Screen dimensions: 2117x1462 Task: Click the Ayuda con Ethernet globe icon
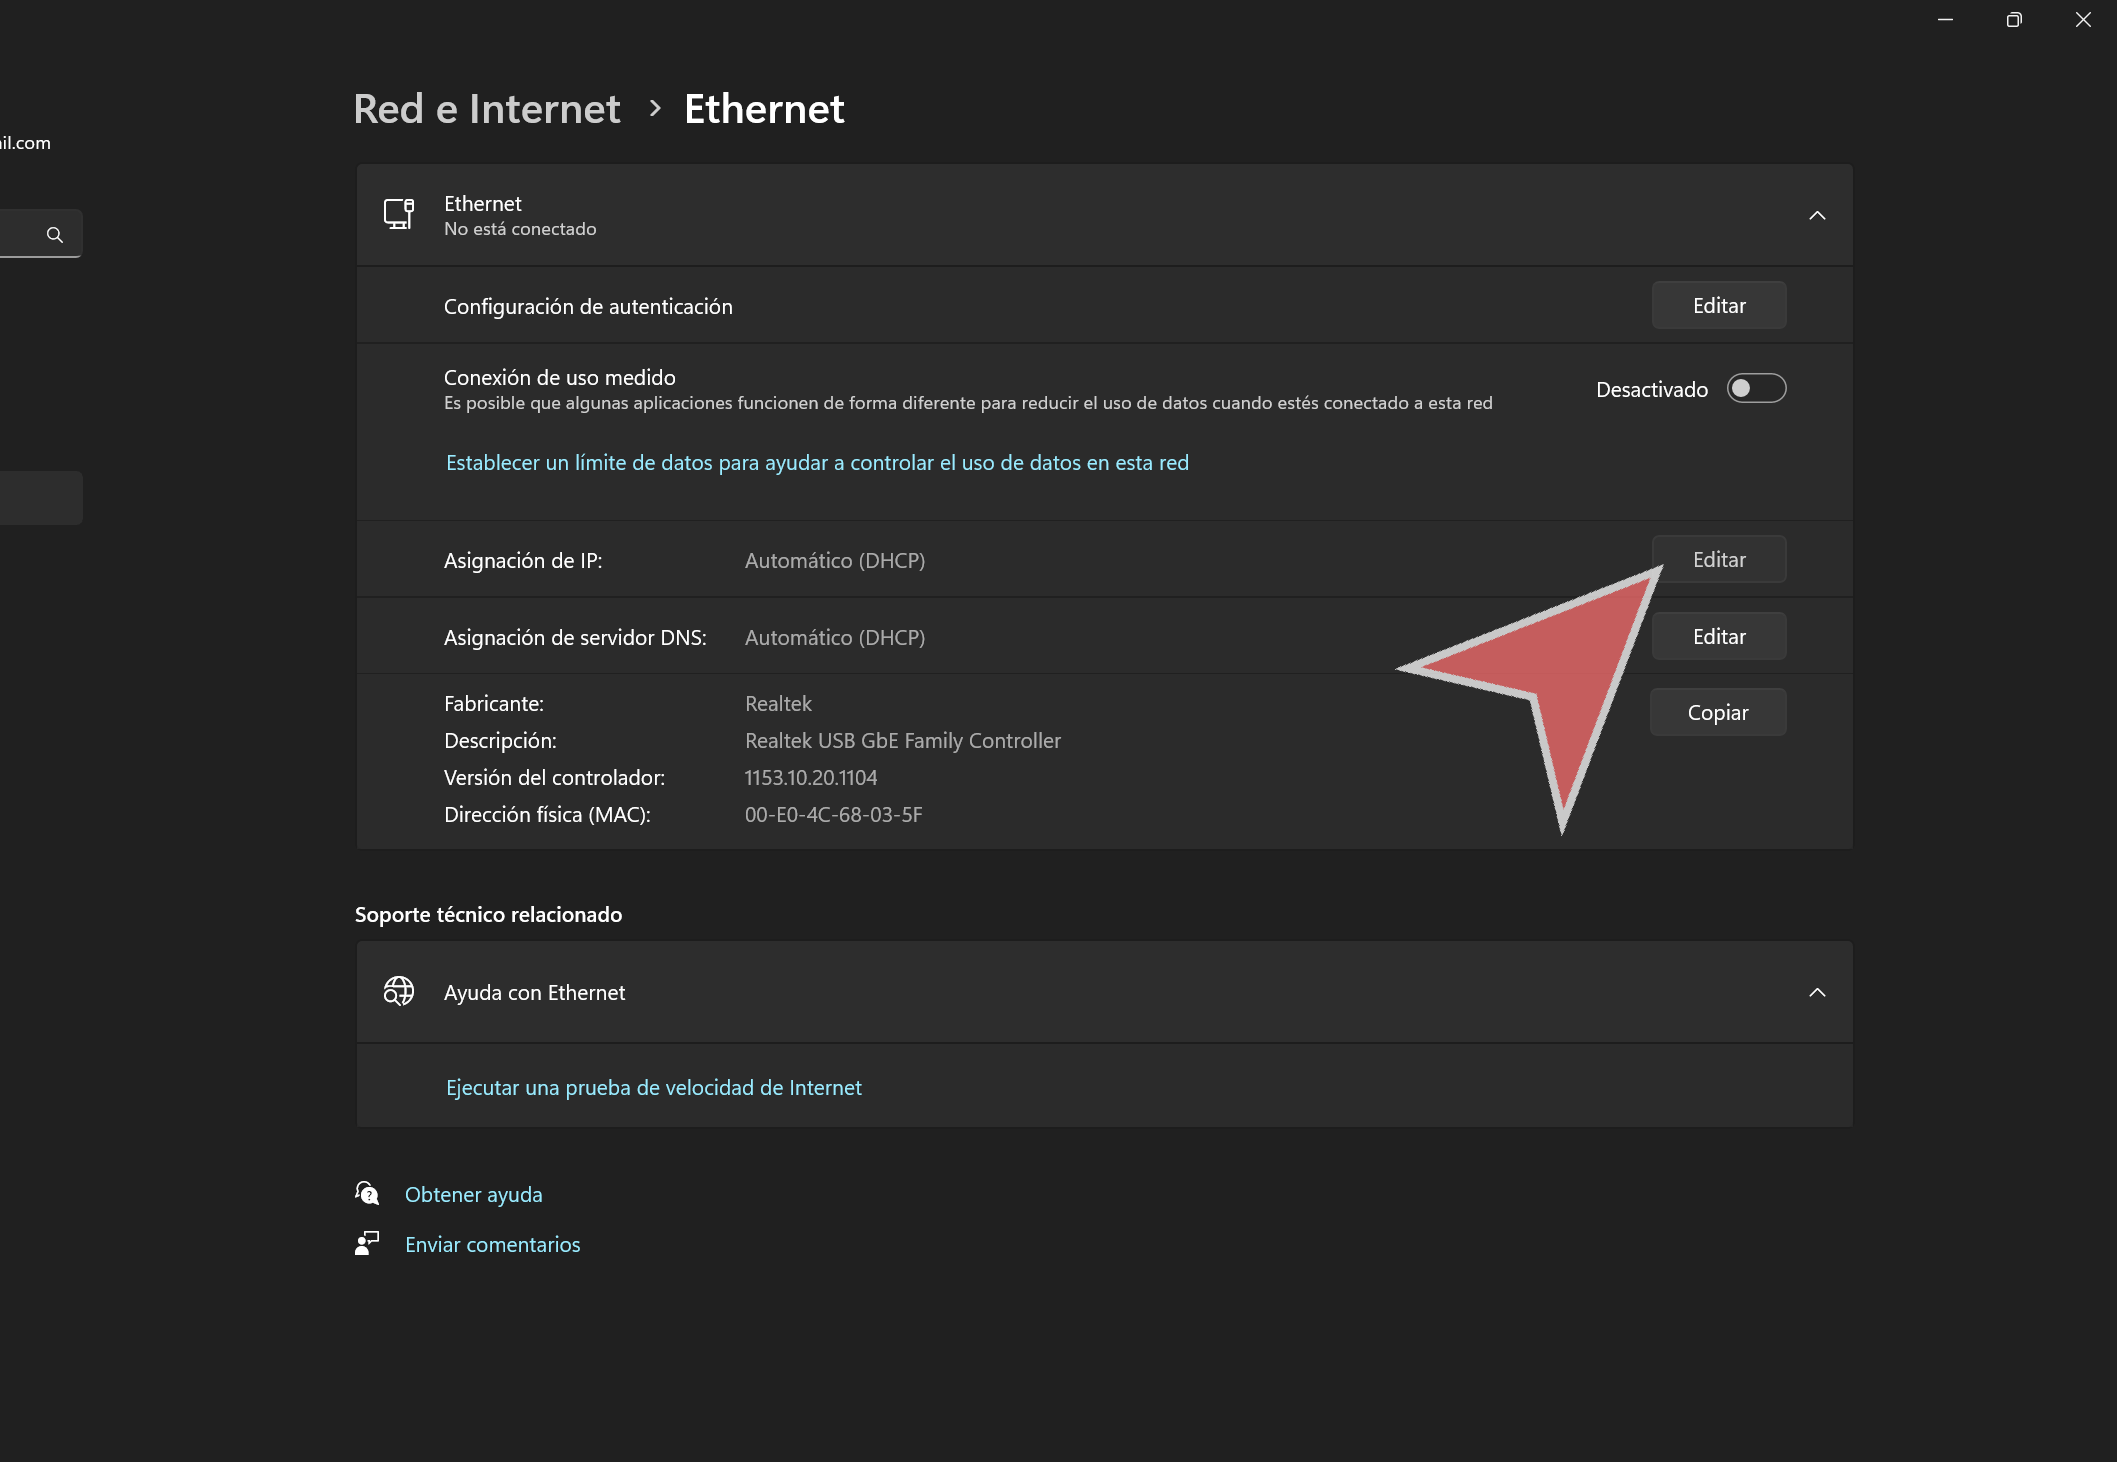[399, 991]
